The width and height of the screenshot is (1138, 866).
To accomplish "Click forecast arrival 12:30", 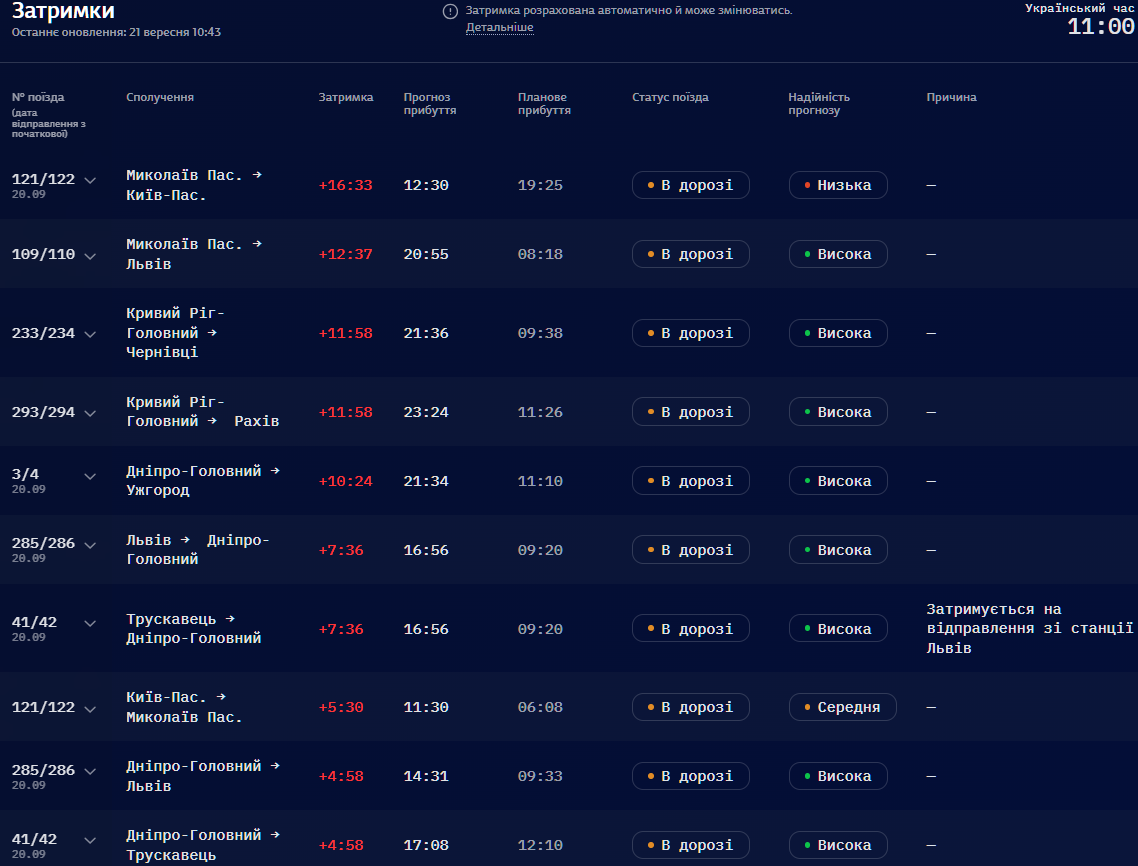I will [426, 185].
